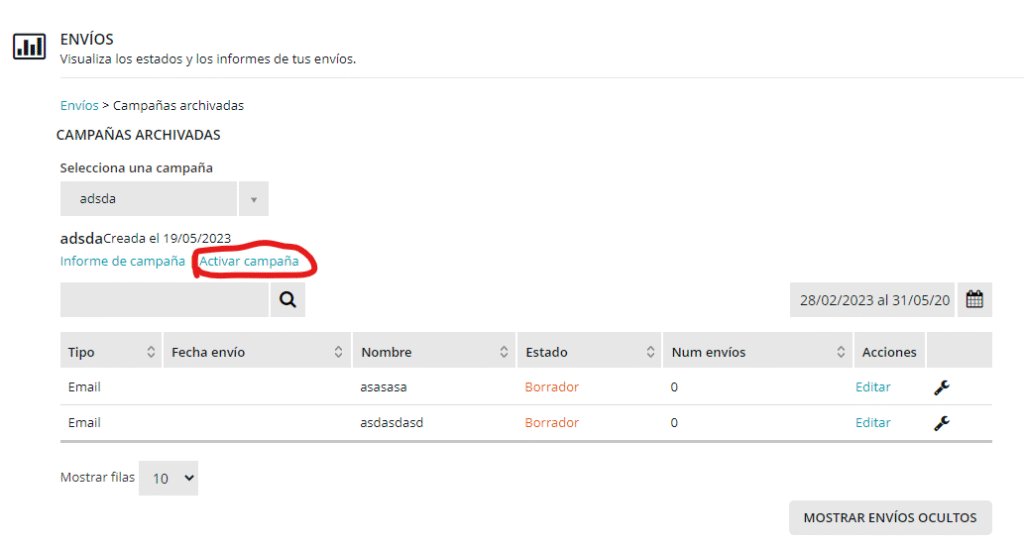Viewport: 1024px width, 548px height.
Task: Sort table by Fecha envío arrows
Action: (338, 352)
